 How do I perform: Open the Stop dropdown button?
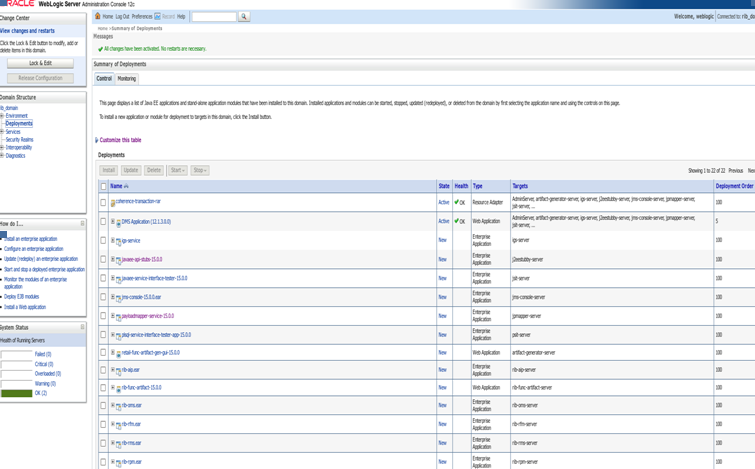click(200, 170)
